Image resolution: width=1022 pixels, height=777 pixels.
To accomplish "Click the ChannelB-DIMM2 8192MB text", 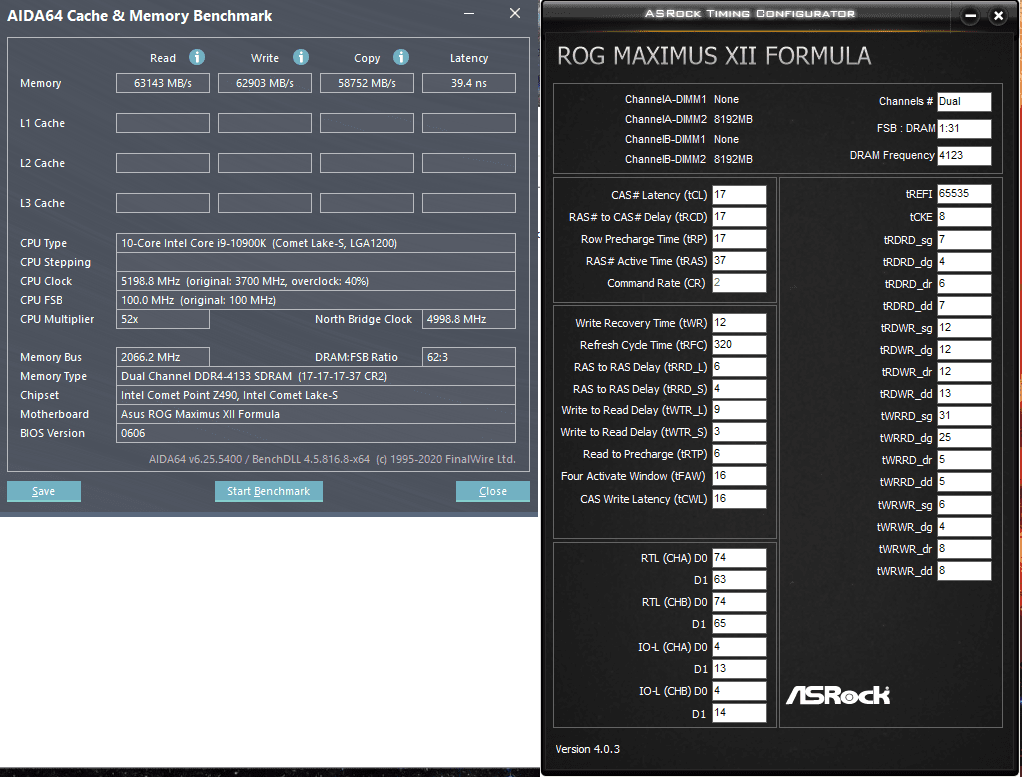I will 688,159.
